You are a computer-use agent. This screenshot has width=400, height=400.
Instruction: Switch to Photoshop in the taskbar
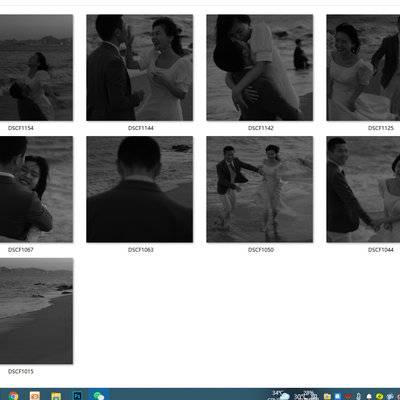pos(77,396)
